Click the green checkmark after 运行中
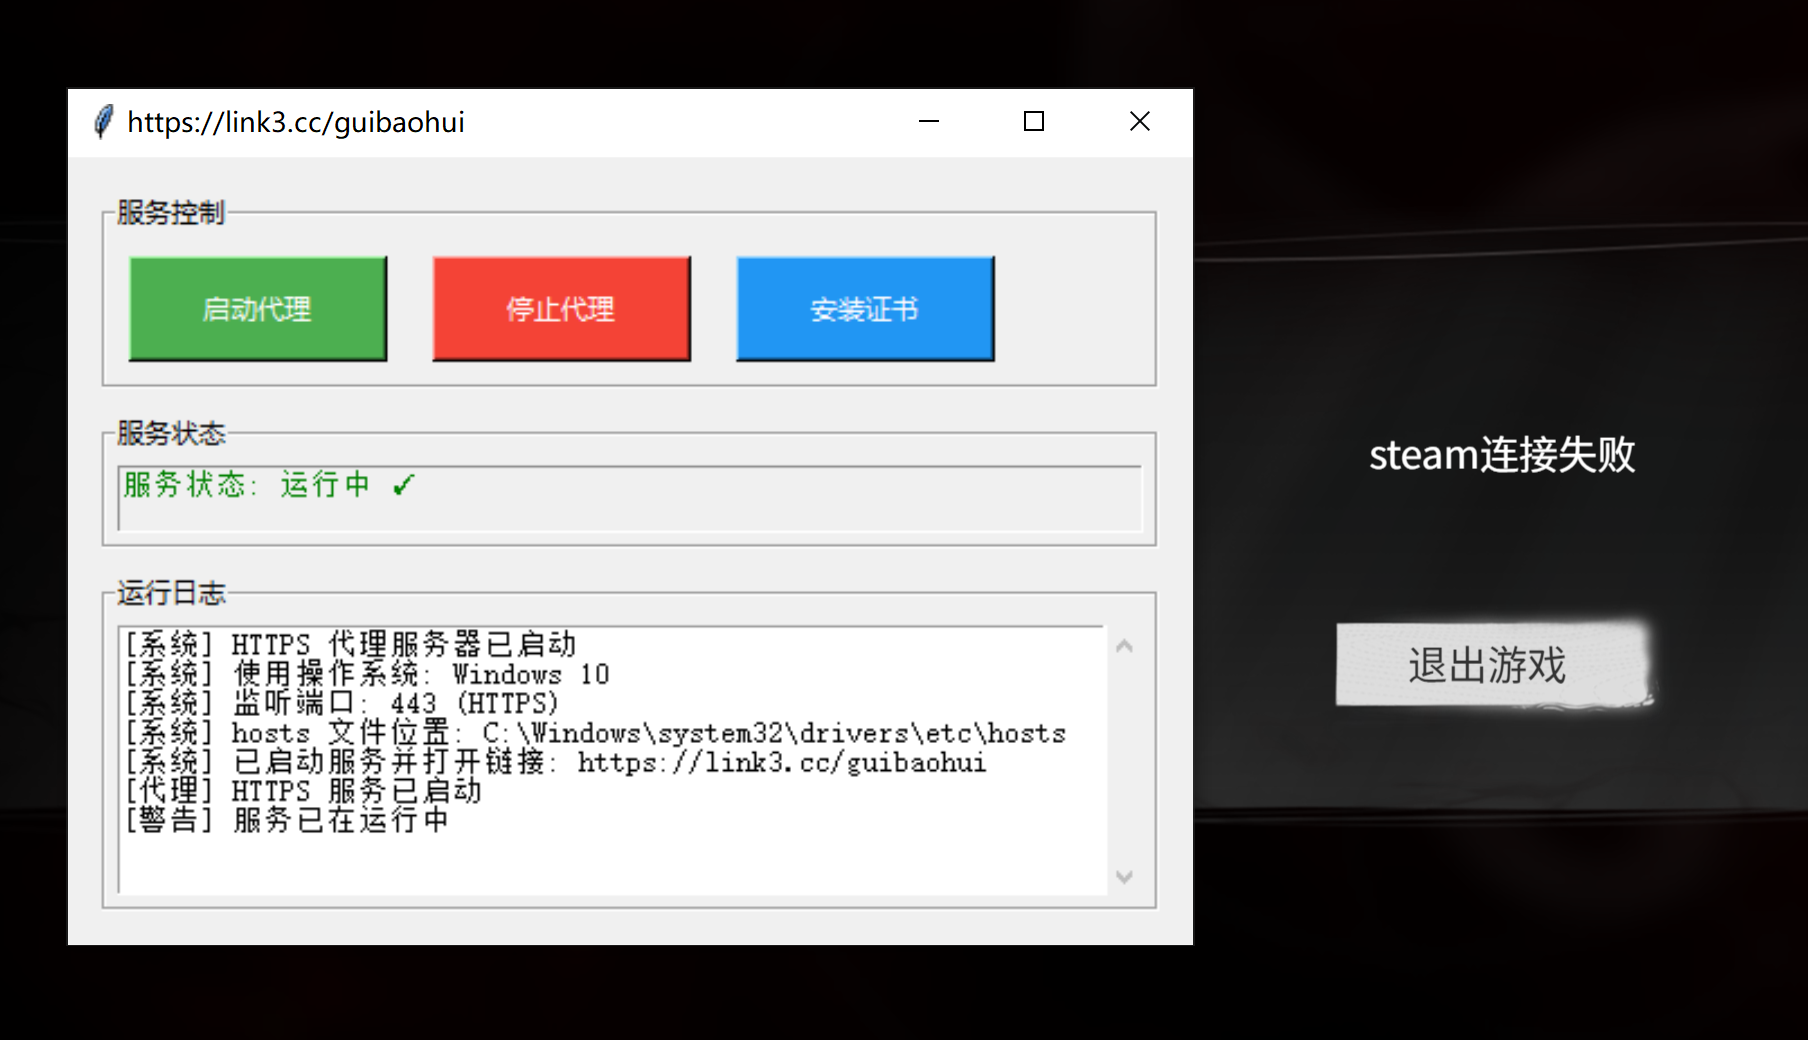Image resolution: width=1808 pixels, height=1040 pixels. 403,485
